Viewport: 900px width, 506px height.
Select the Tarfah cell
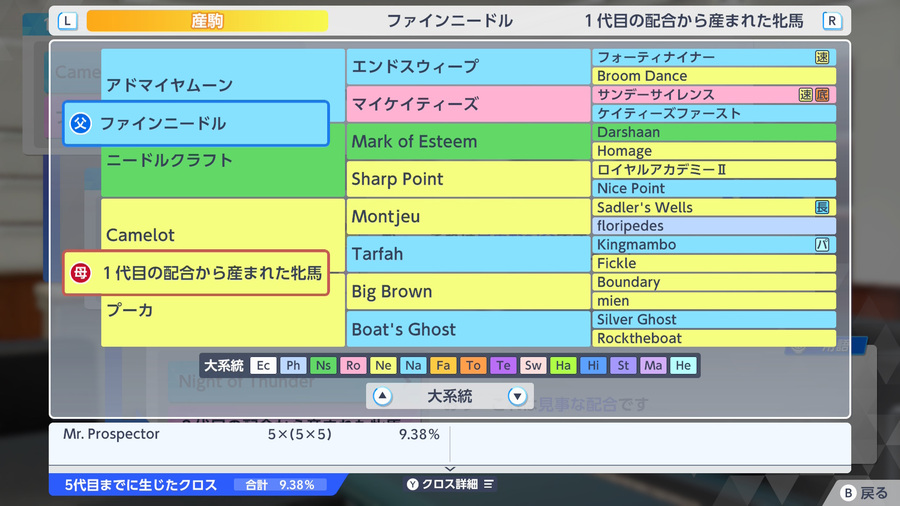[468, 254]
